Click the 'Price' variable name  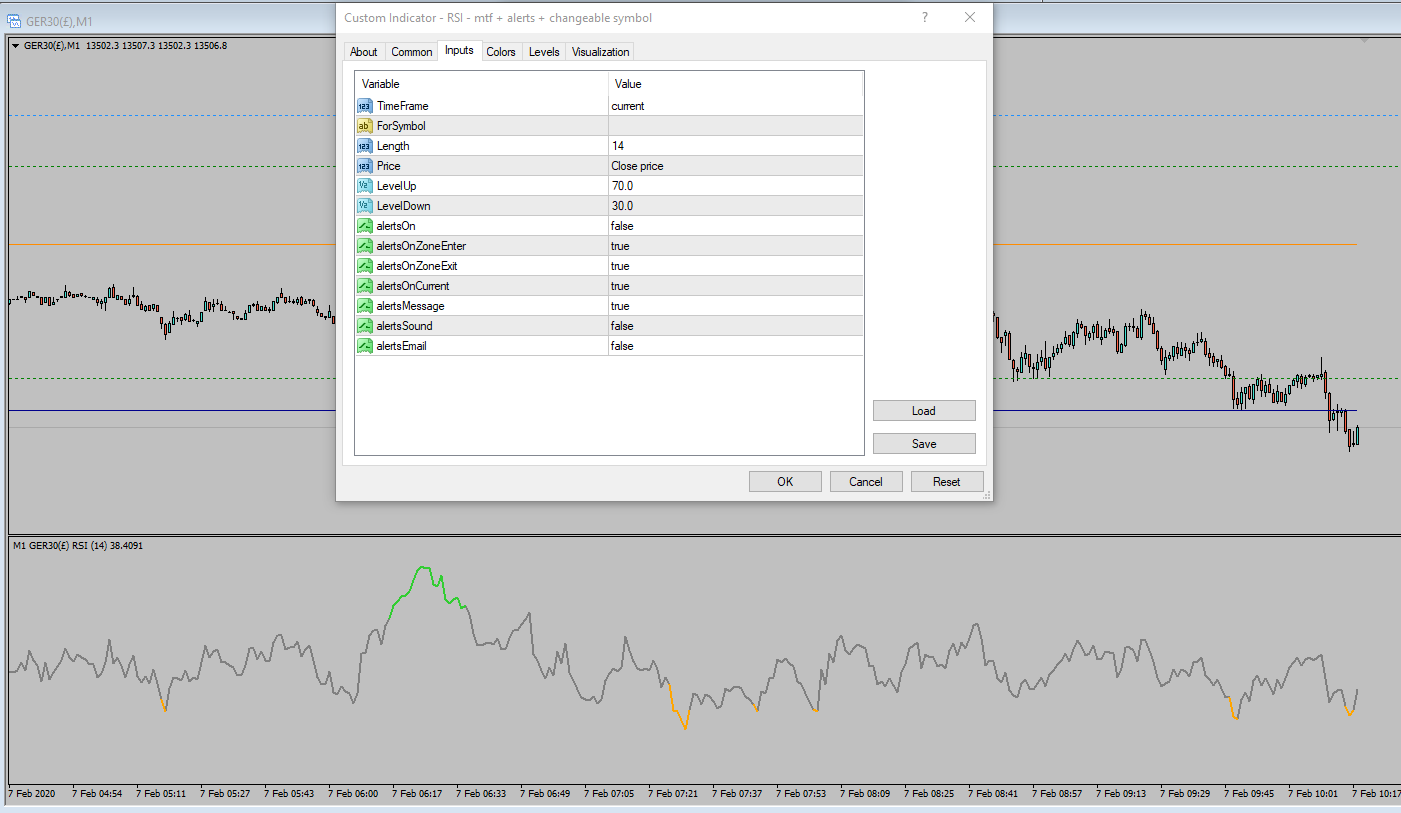click(389, 166)
